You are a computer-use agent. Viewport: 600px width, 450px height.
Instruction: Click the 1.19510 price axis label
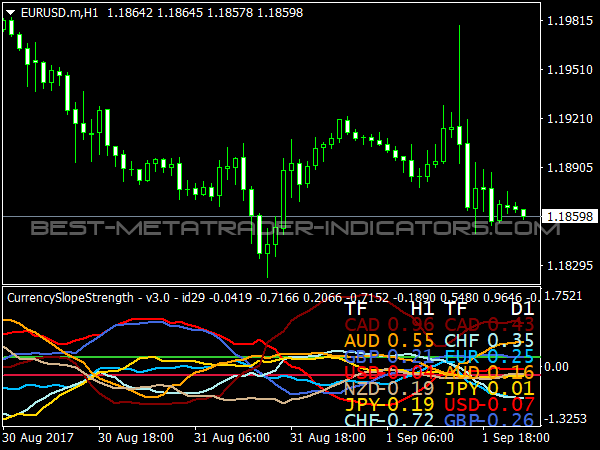tap(570, 70)
